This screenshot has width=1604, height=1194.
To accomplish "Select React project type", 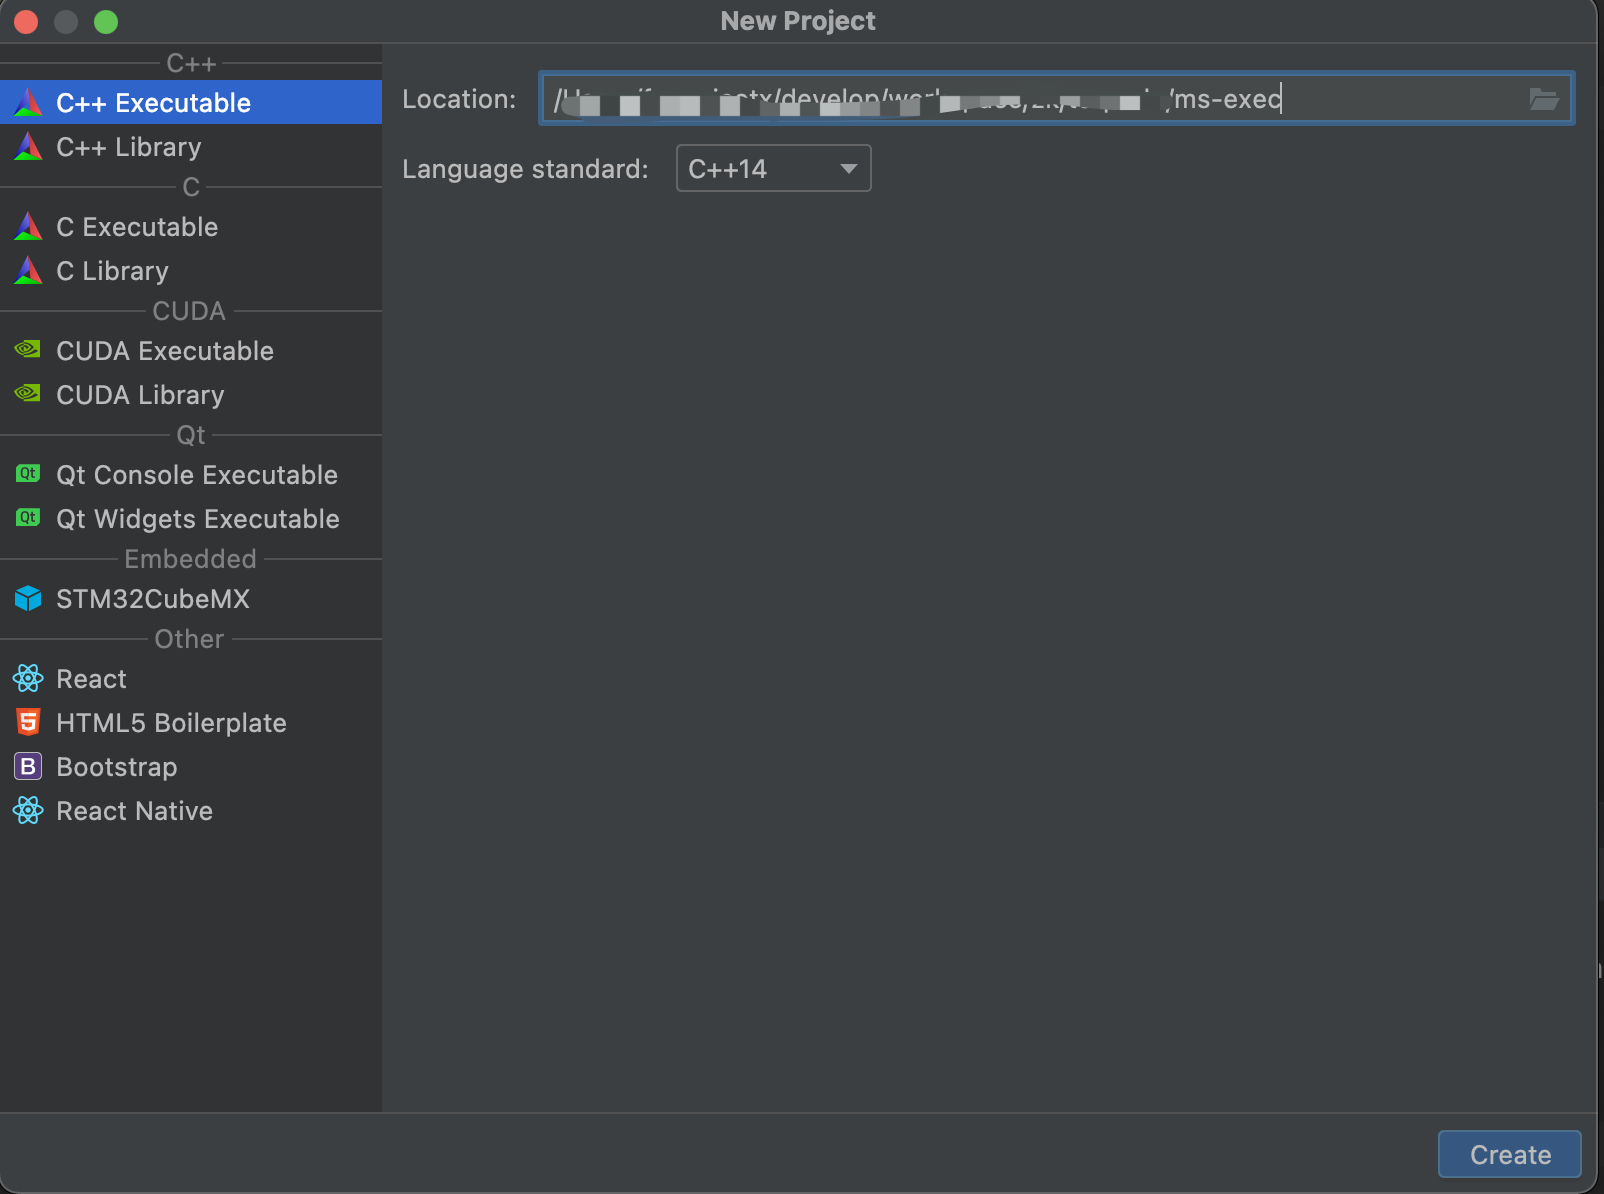I will (x=191, y=678).
